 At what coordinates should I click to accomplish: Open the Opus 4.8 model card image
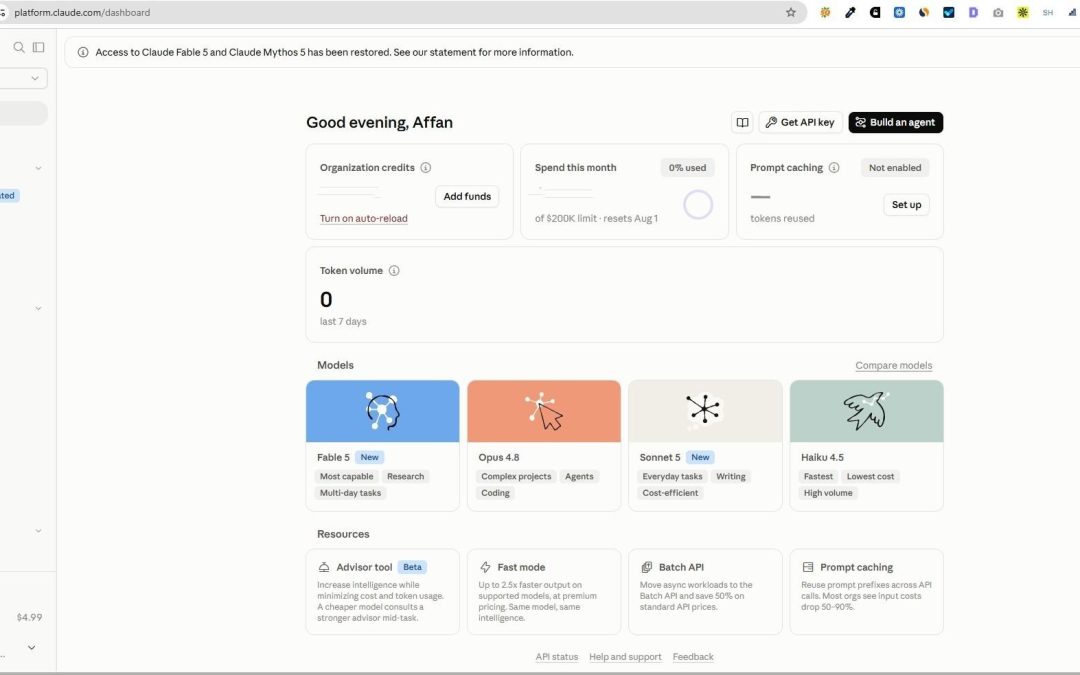coord(543,411)
